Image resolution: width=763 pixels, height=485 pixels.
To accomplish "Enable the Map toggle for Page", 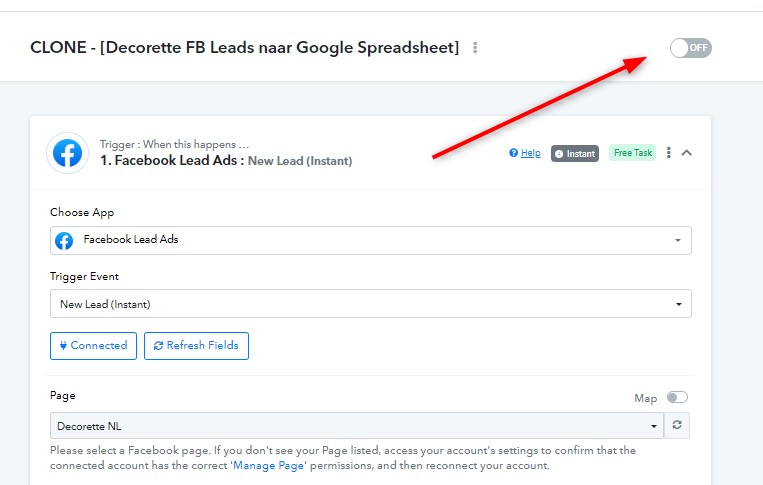I will pos(677,397).
